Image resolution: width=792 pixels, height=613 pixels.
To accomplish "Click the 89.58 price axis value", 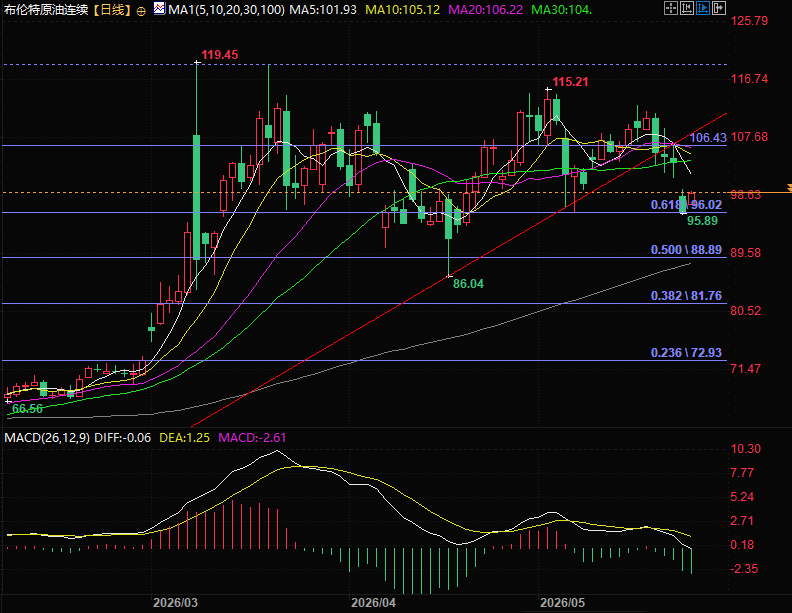I will (746, 252).
